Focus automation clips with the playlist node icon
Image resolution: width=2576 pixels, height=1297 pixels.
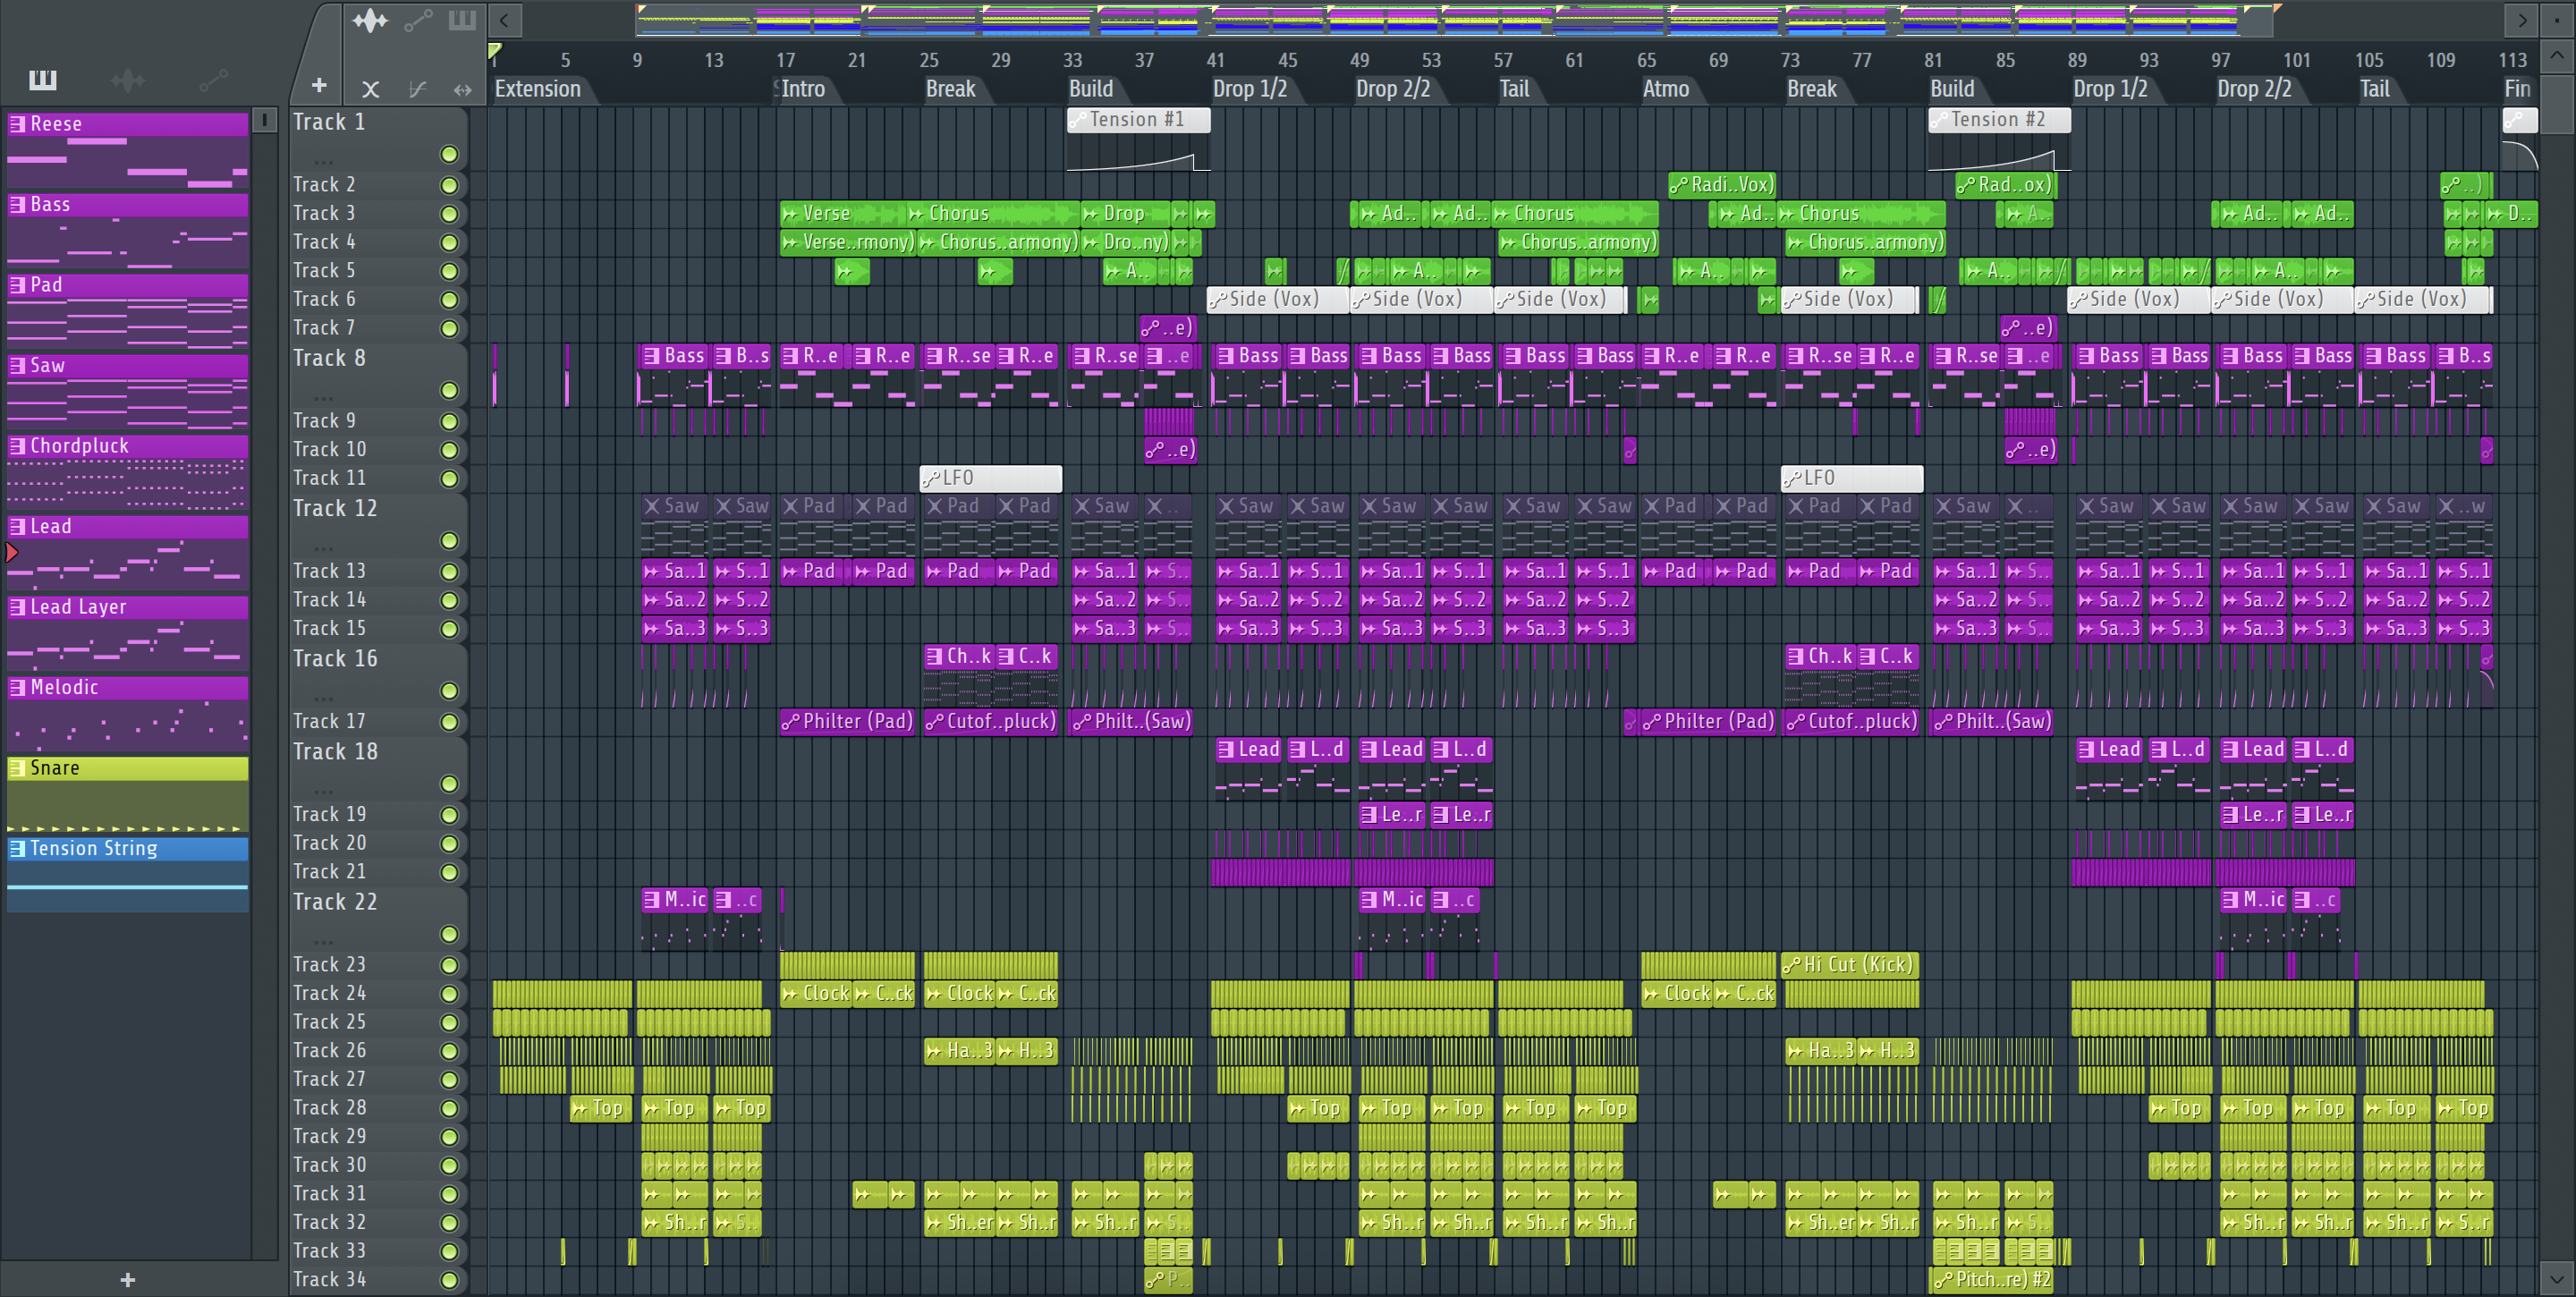pyautogui.click(x=418, y=20)
